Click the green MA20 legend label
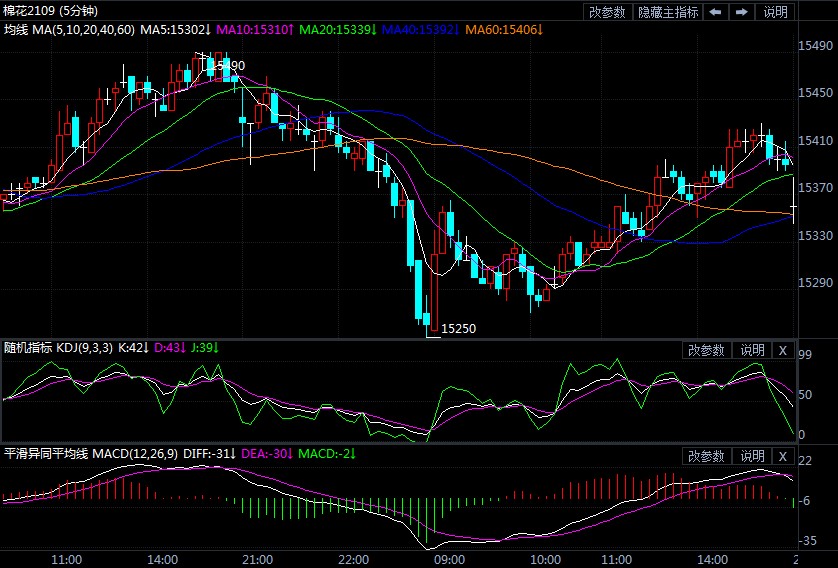The width and height of the screenshot is (838, 568). 337,31
